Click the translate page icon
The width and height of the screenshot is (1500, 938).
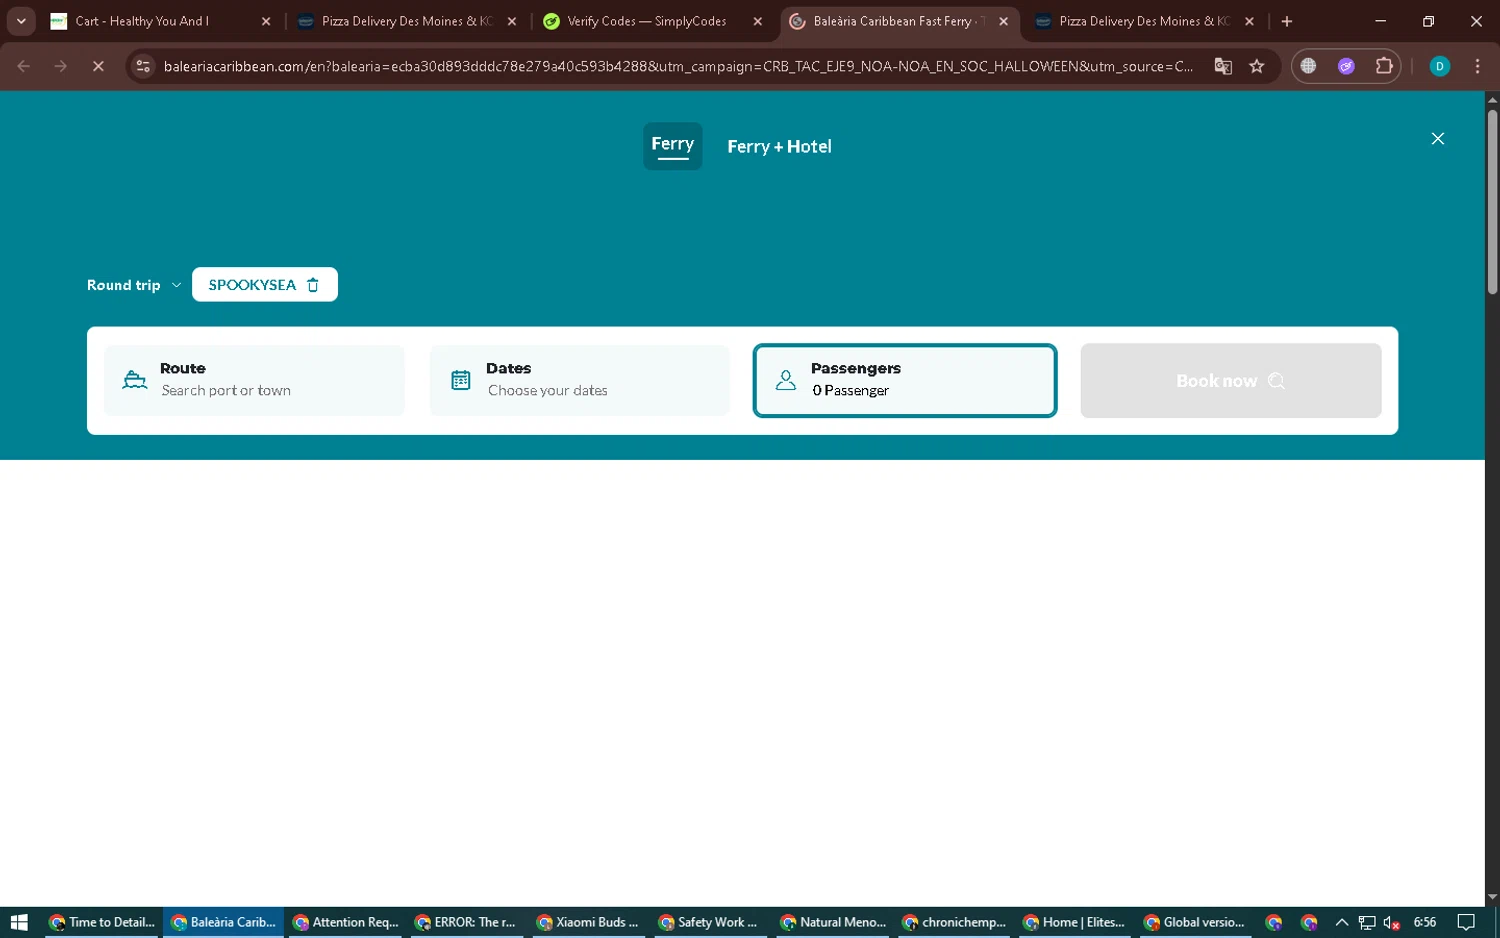[x=1223, y=66]
